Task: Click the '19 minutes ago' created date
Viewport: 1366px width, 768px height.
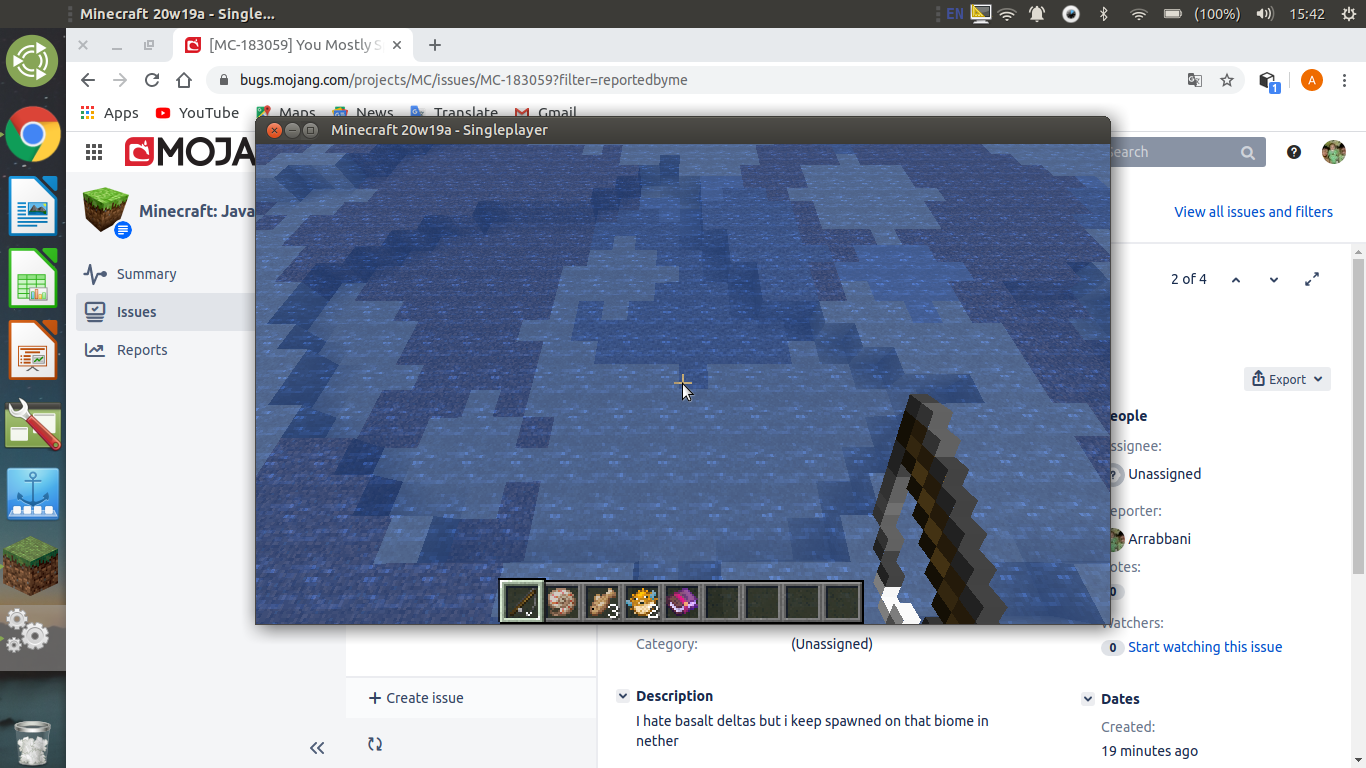Action: [x=1149, y=751]
